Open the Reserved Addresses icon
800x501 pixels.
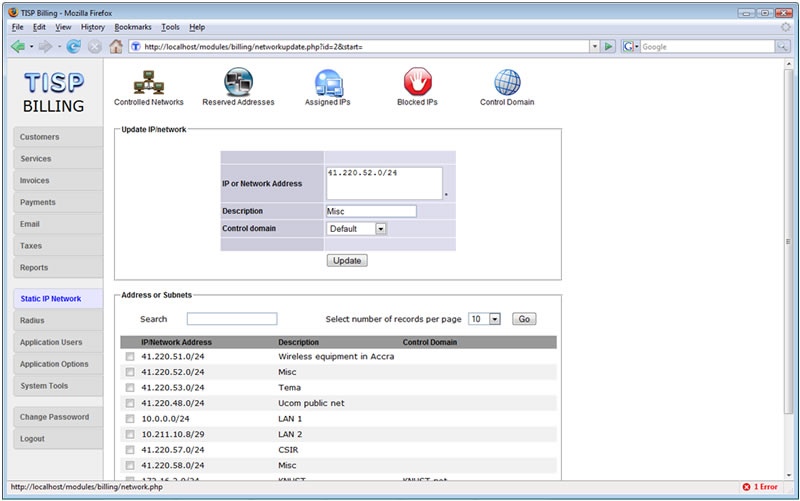click(238, 82)
